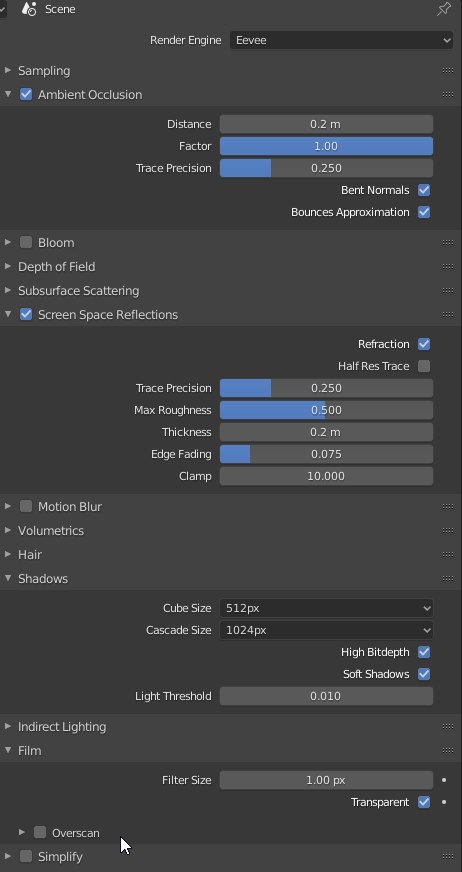Open the Cube Size dropdown
This screenshot has width=462, height=872.
[326, 608]
